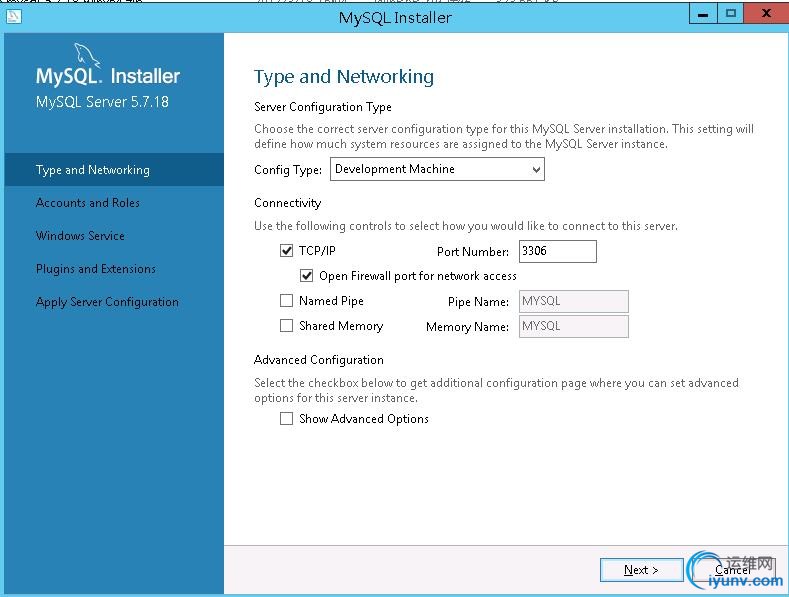The height and width of the screenshot is (597, 789).
Task: Click the 'Port Number:' label
Action: tap(472, 252)
